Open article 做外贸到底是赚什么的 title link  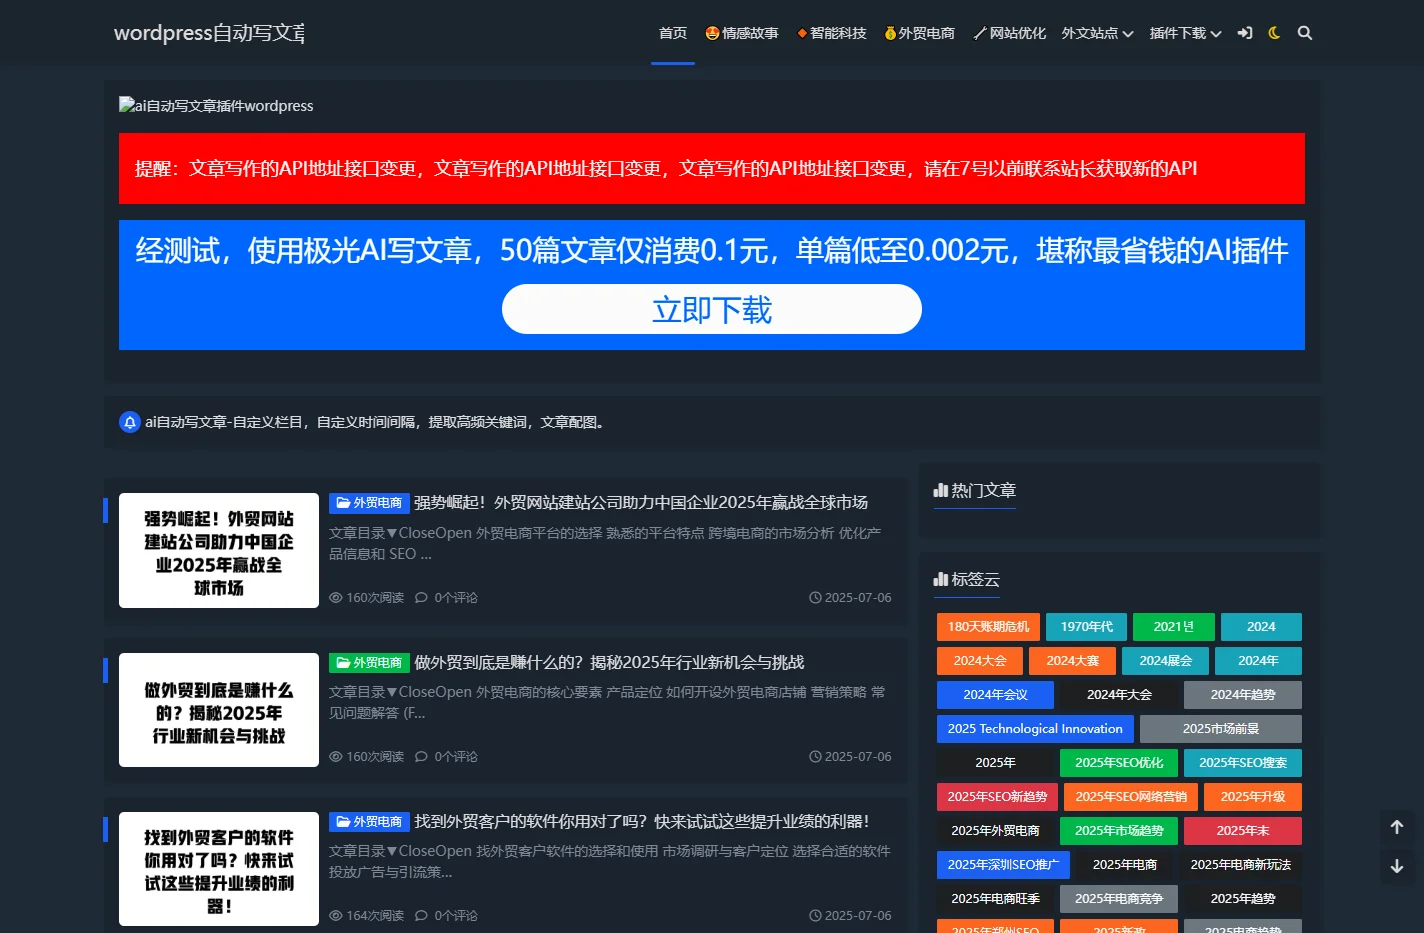pos(609,662)
